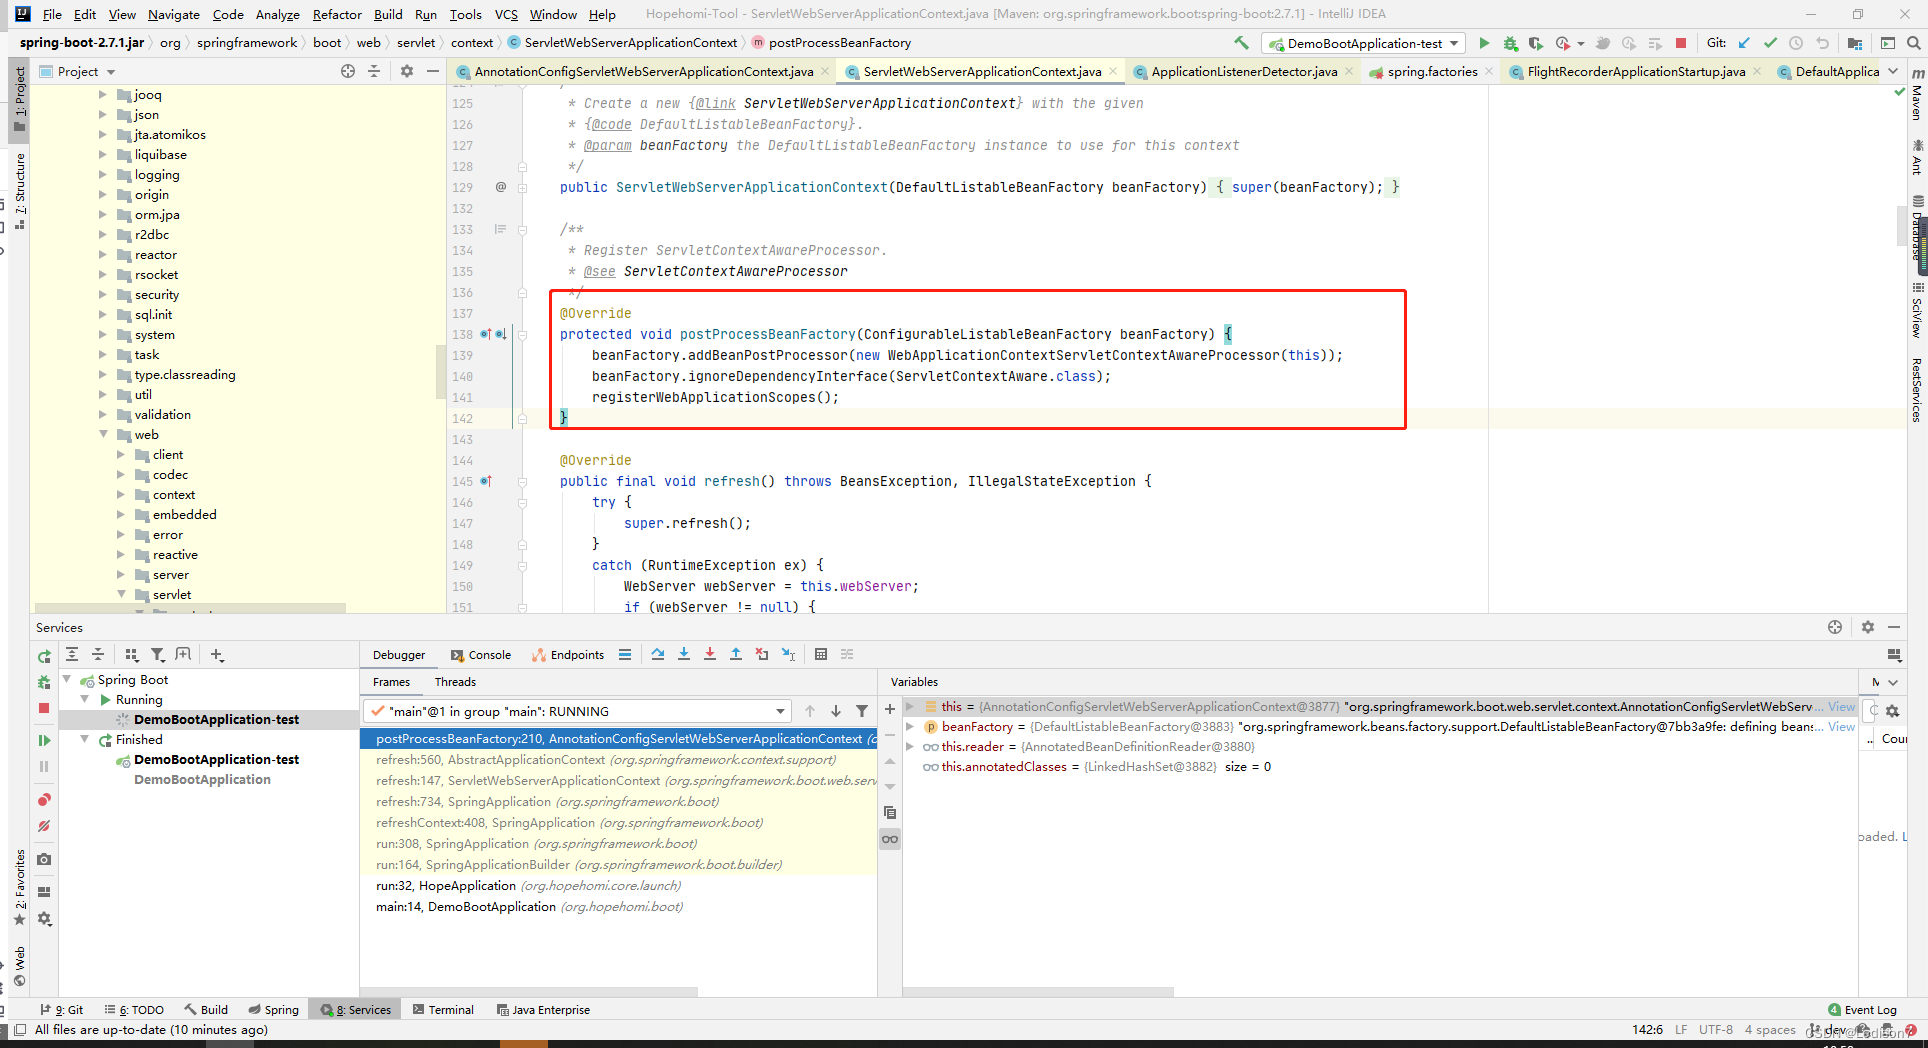Expand the security folder in Project tree
Viewport: 1928px width, 1048px height.
(103, 295)
